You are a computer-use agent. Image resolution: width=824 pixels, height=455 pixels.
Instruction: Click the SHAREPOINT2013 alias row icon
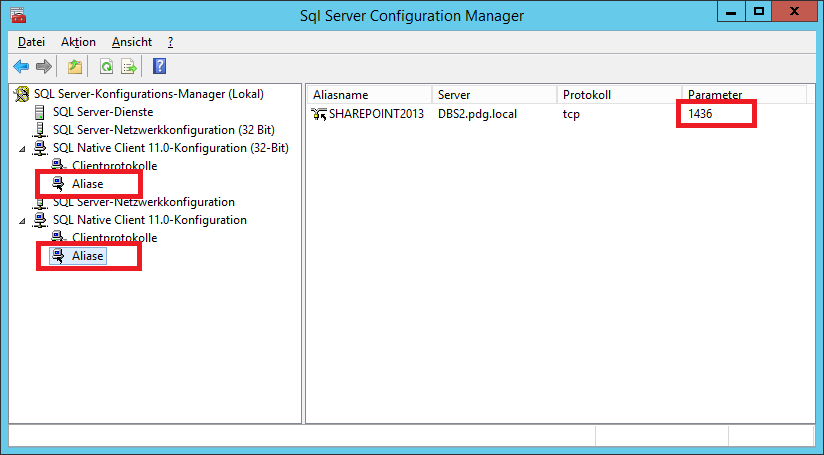[x=319, y=113]
